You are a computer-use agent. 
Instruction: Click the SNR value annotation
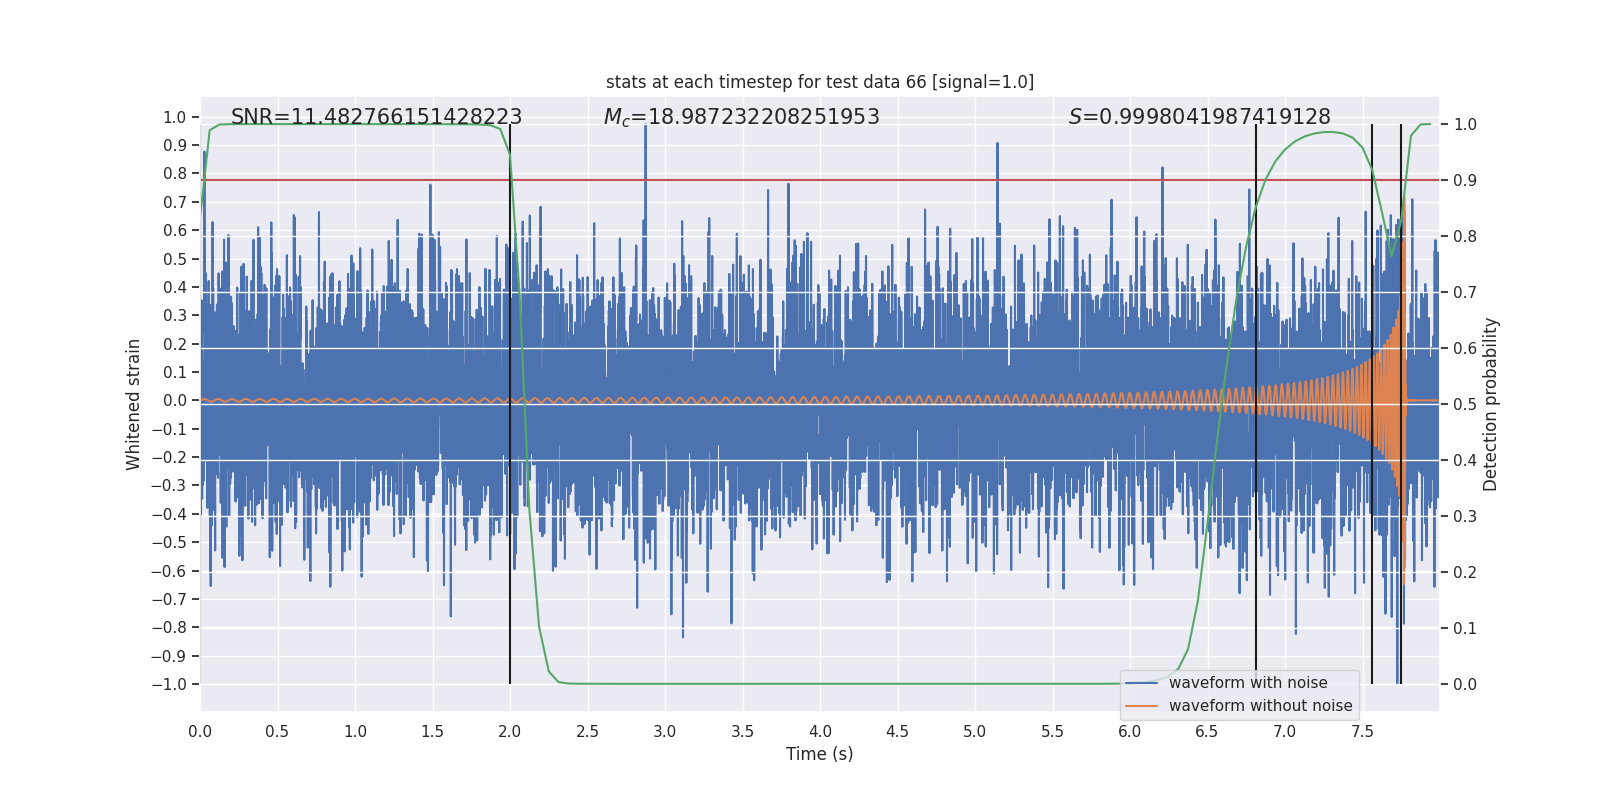[x=376, y=117]
